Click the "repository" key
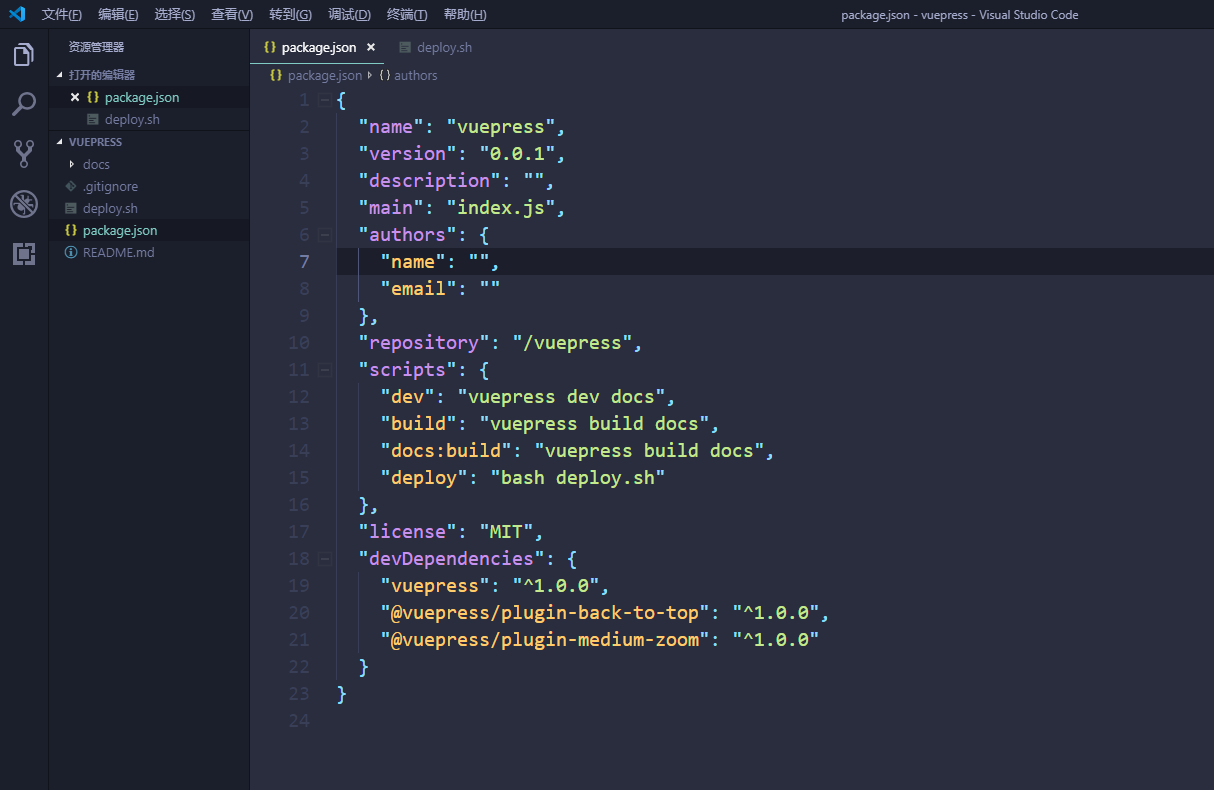The image size is (1214, 790). (x=425, y=343)
